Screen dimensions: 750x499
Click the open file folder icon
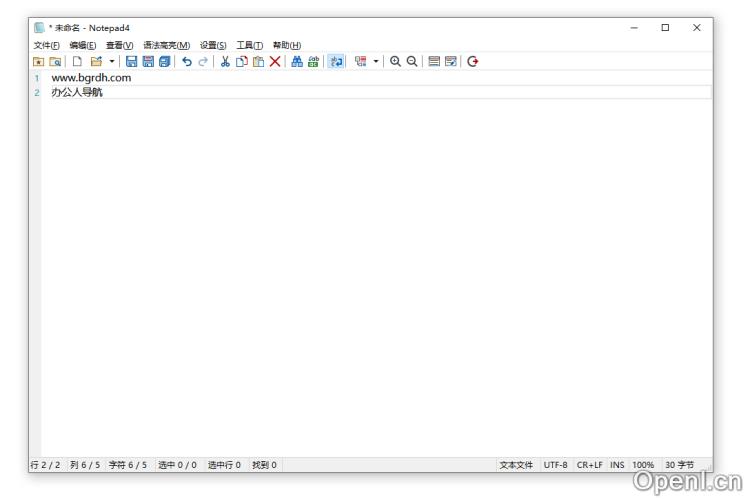[97, 62]
